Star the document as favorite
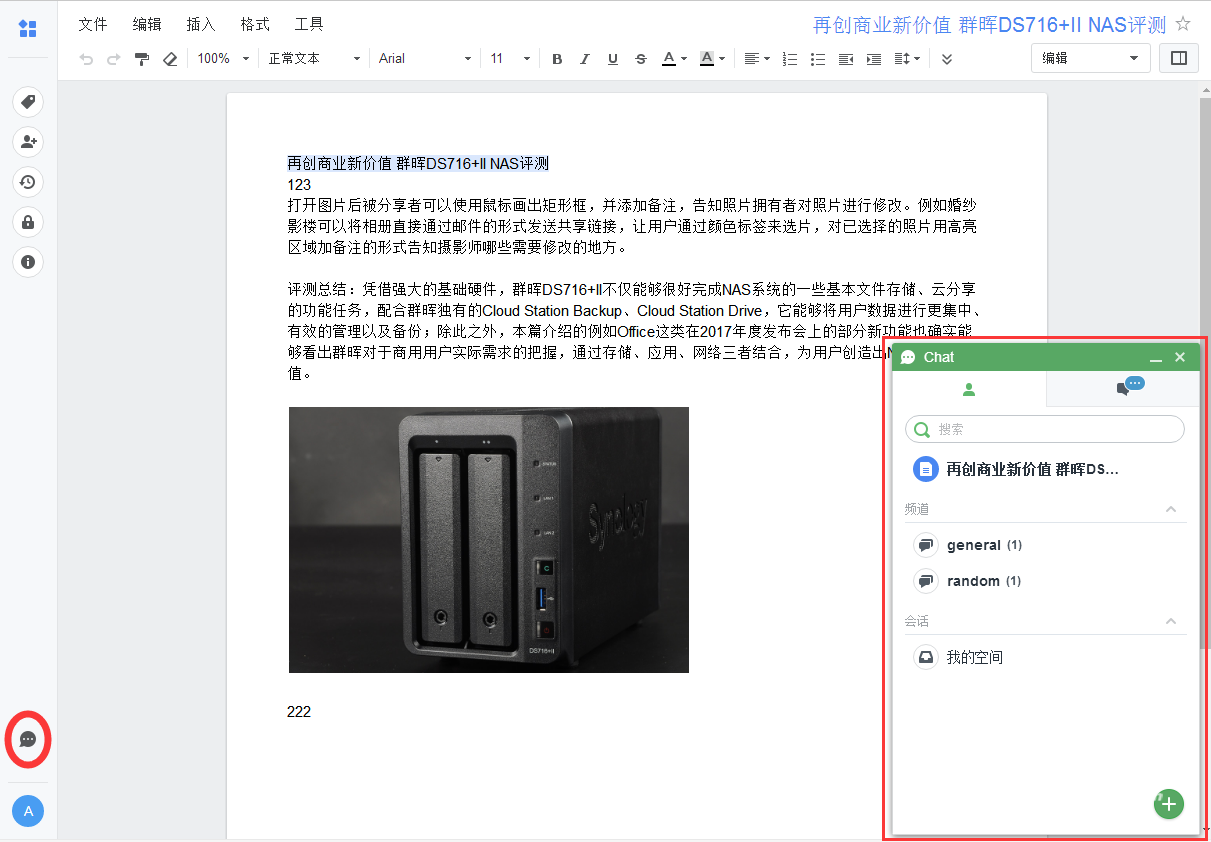The height and width of the screenshot is (842, 1211). (1183, 24)
